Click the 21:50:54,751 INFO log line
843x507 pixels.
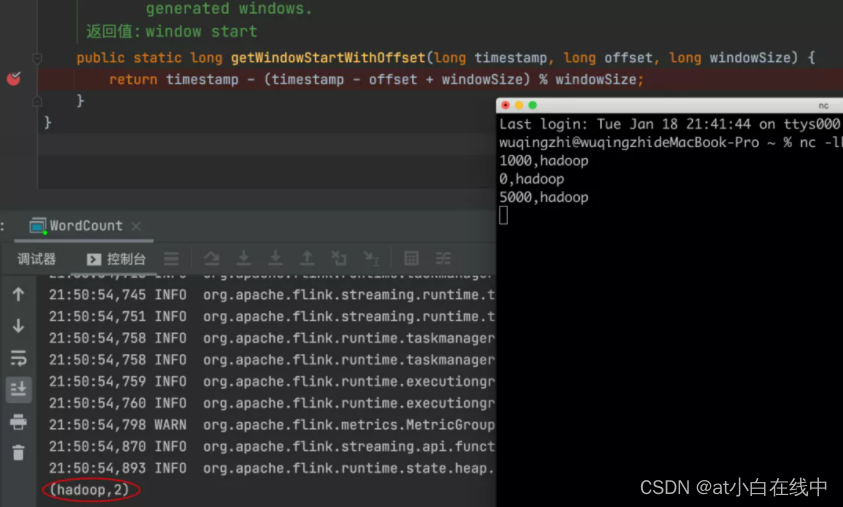coord(272,316)
